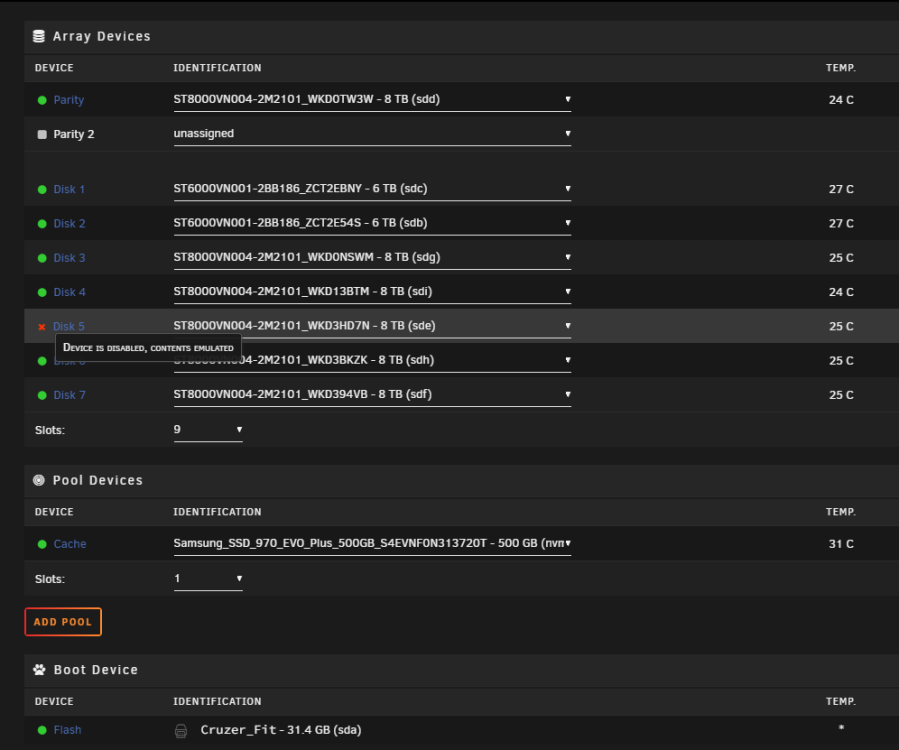Open the Disk 3 device link
Viewport: 899px width, 750px height.
[x=69, y=258]
